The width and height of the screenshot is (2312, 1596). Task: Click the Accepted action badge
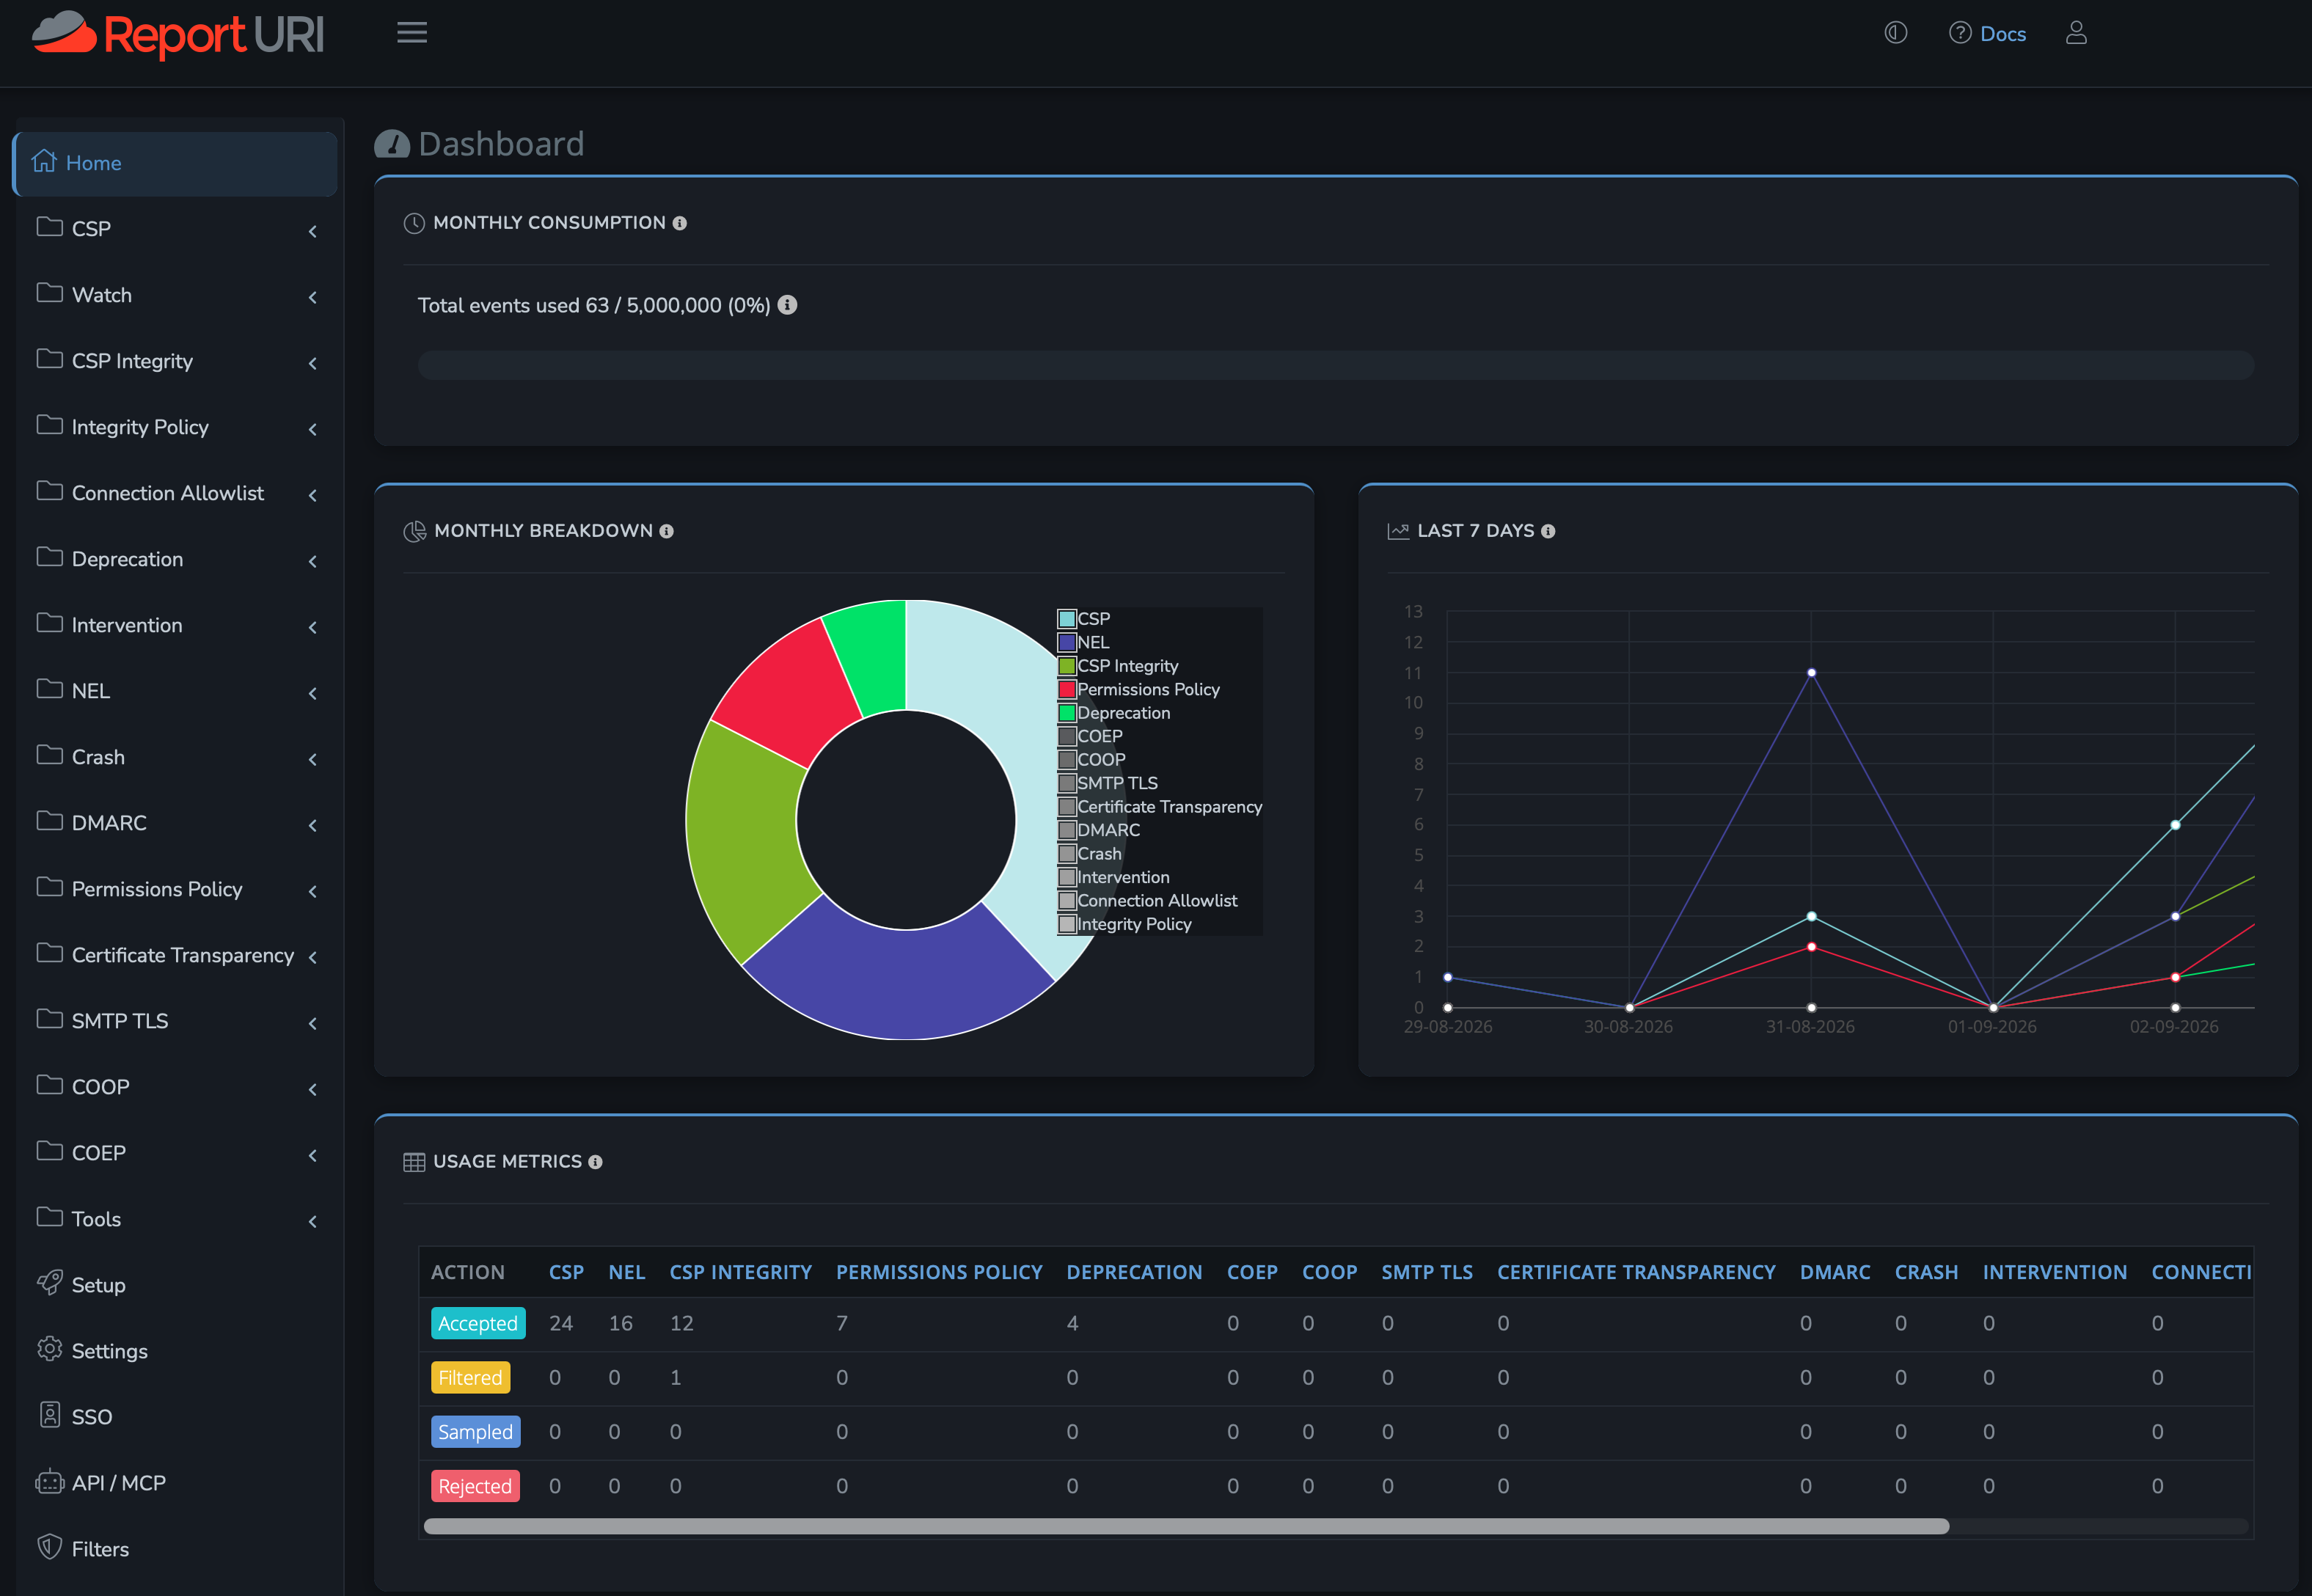point(478,1323)
